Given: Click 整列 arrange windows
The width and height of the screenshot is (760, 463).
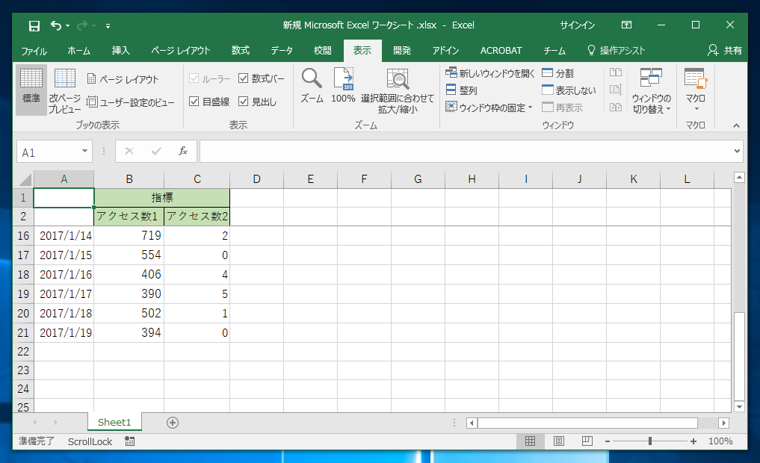Looking at the screenshot, I should [461, 90].
